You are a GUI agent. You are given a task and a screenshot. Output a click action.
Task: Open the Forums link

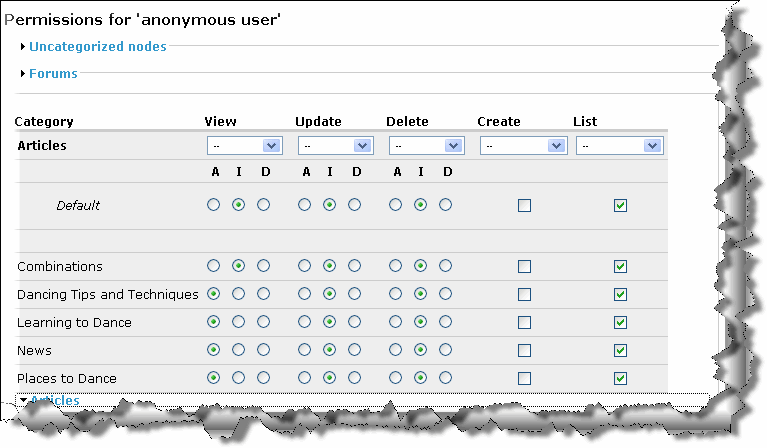point(53,73)
